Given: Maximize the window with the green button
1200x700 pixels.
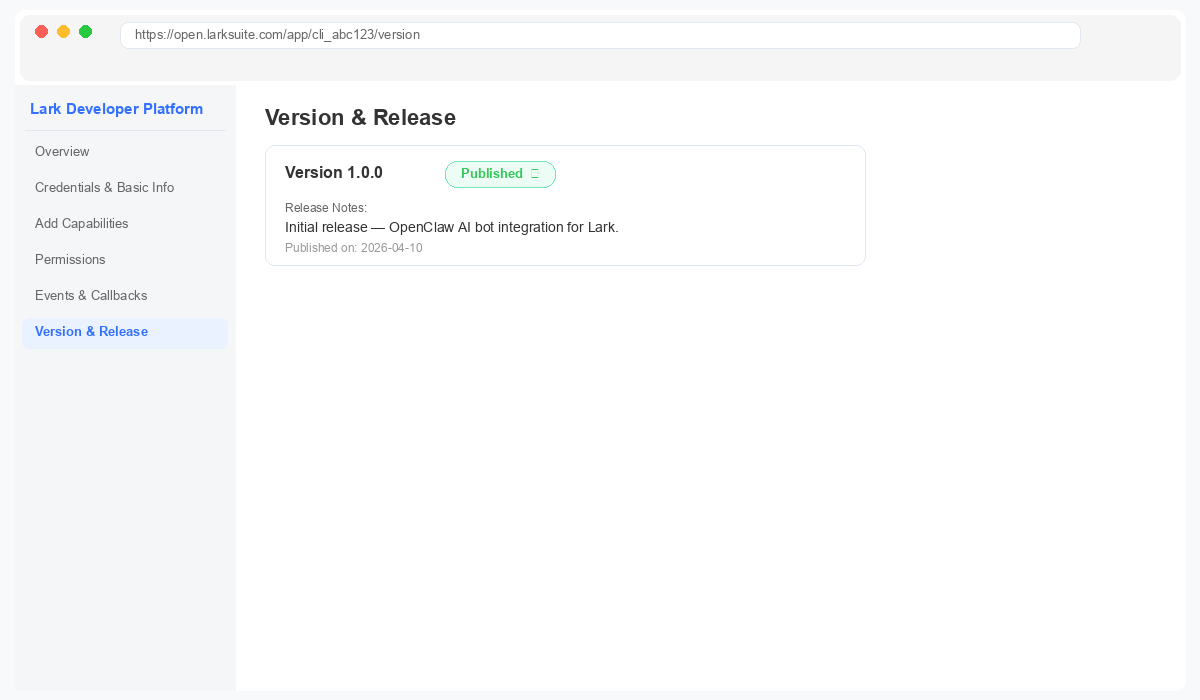Looking at the screenshot, I should tap(86, 32).
